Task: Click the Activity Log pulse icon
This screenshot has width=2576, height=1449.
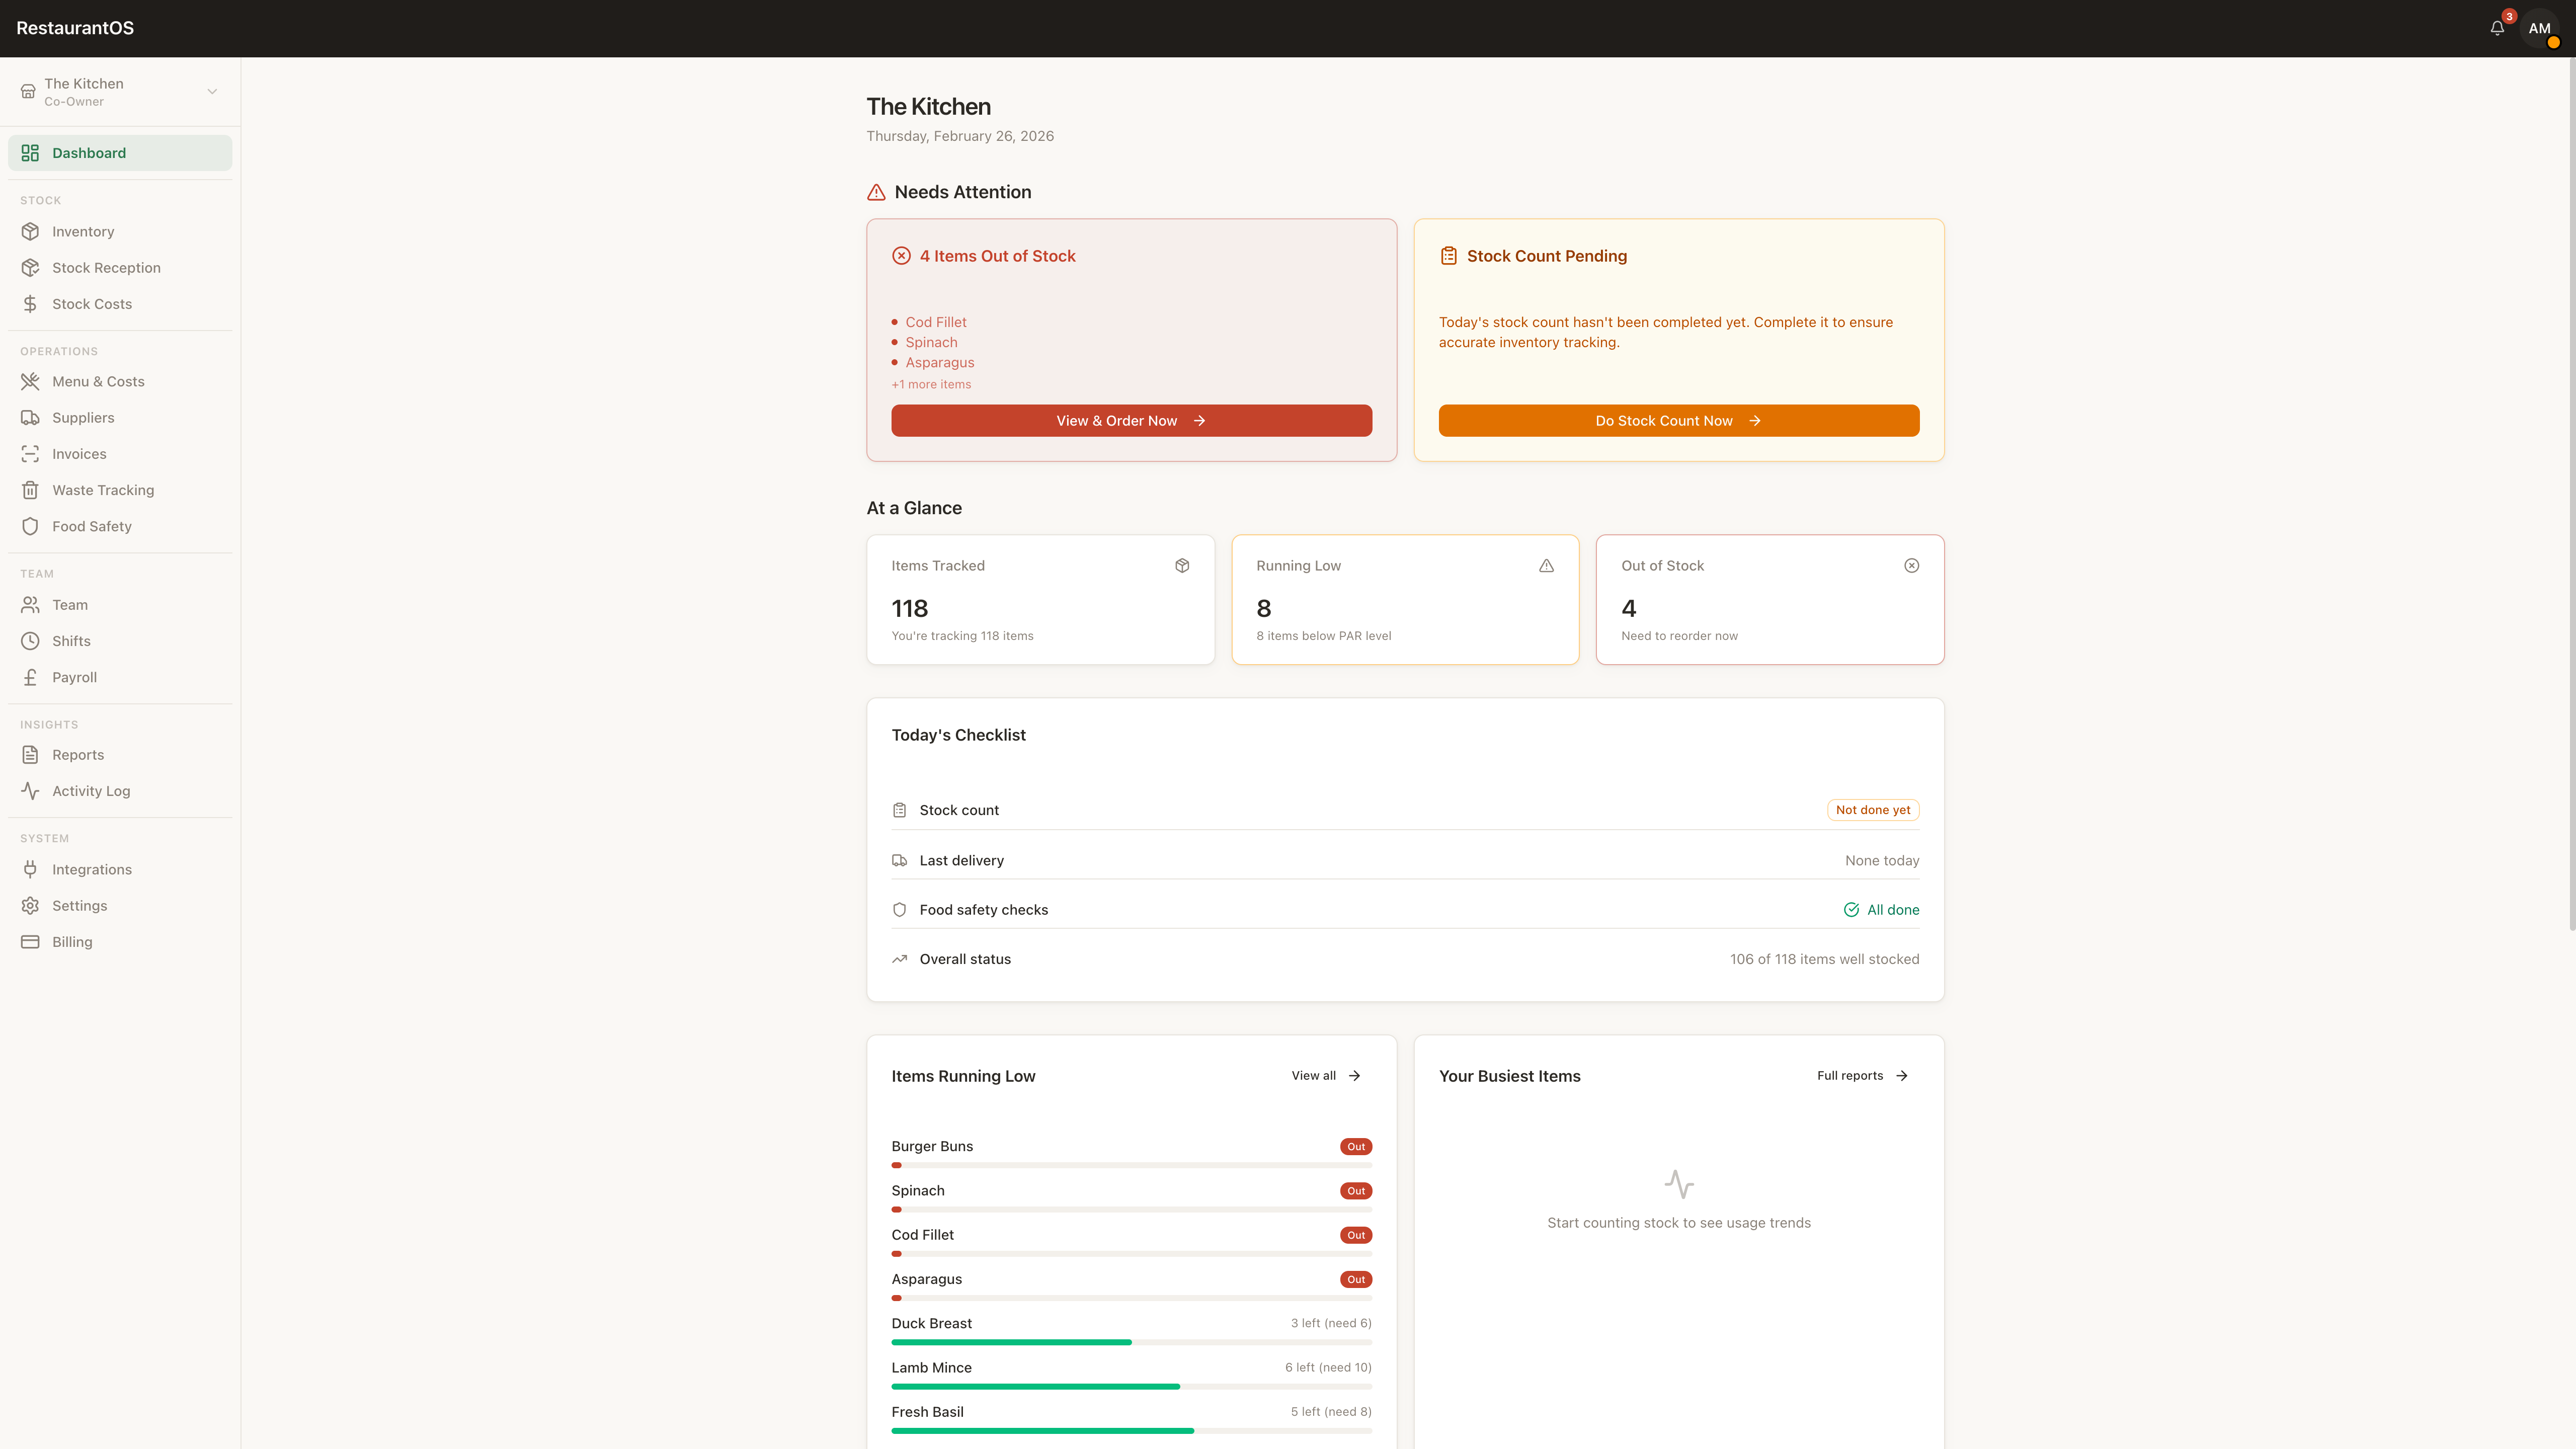Action: click(x=30, y=791)
